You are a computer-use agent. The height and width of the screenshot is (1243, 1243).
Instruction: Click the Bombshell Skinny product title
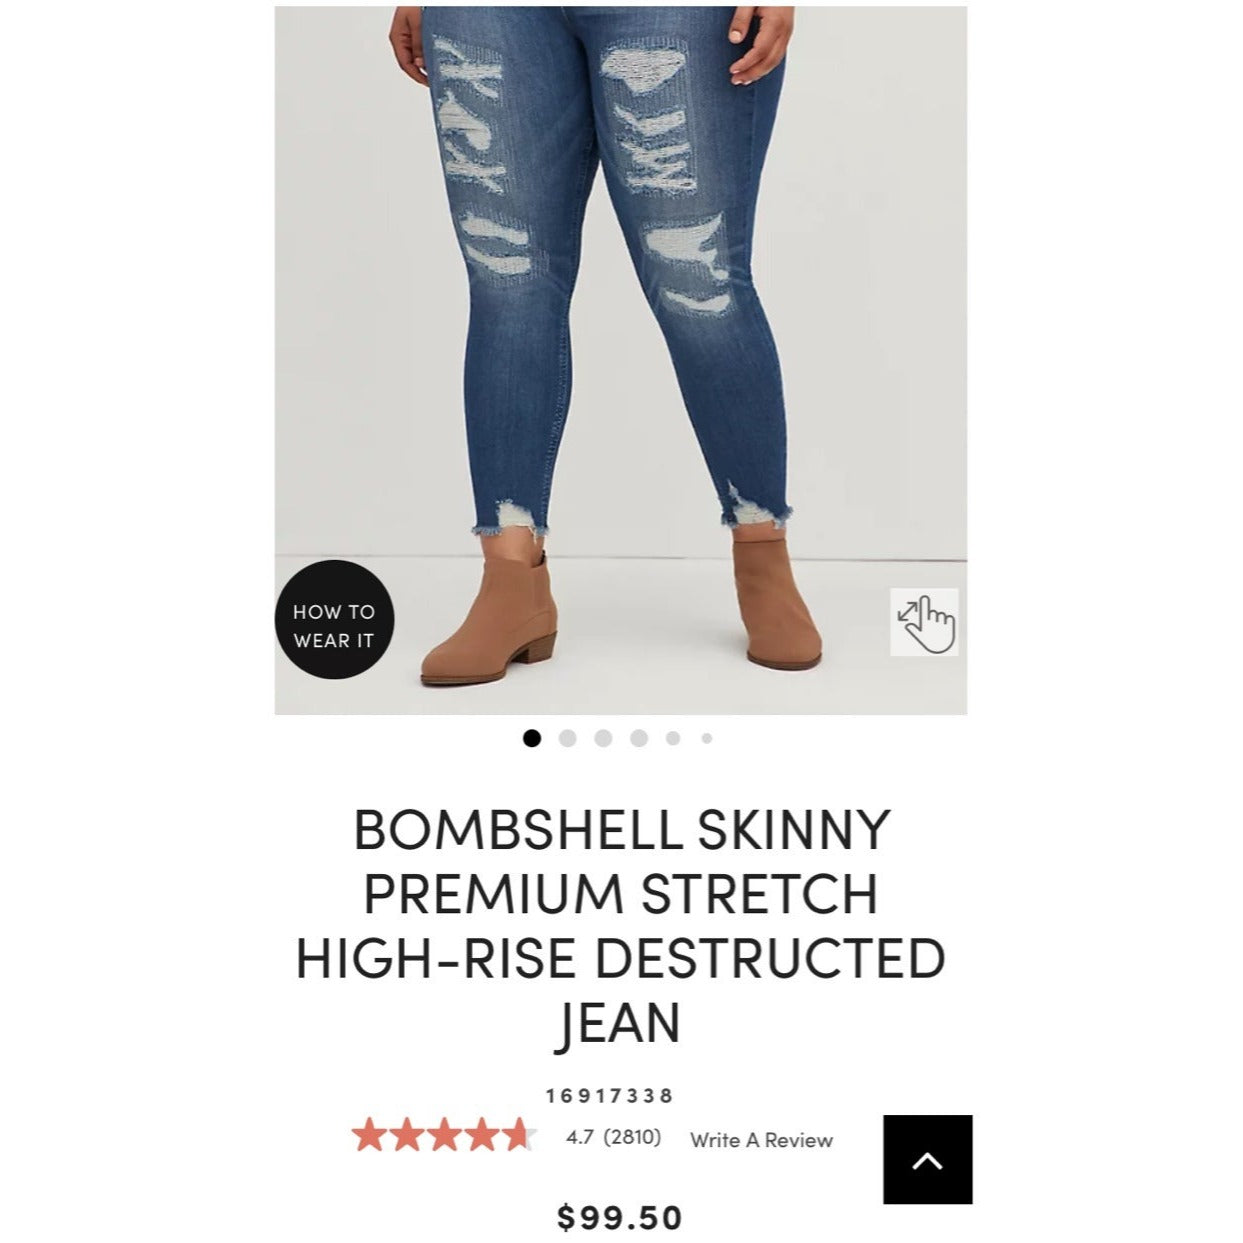[x=621, y=926]
